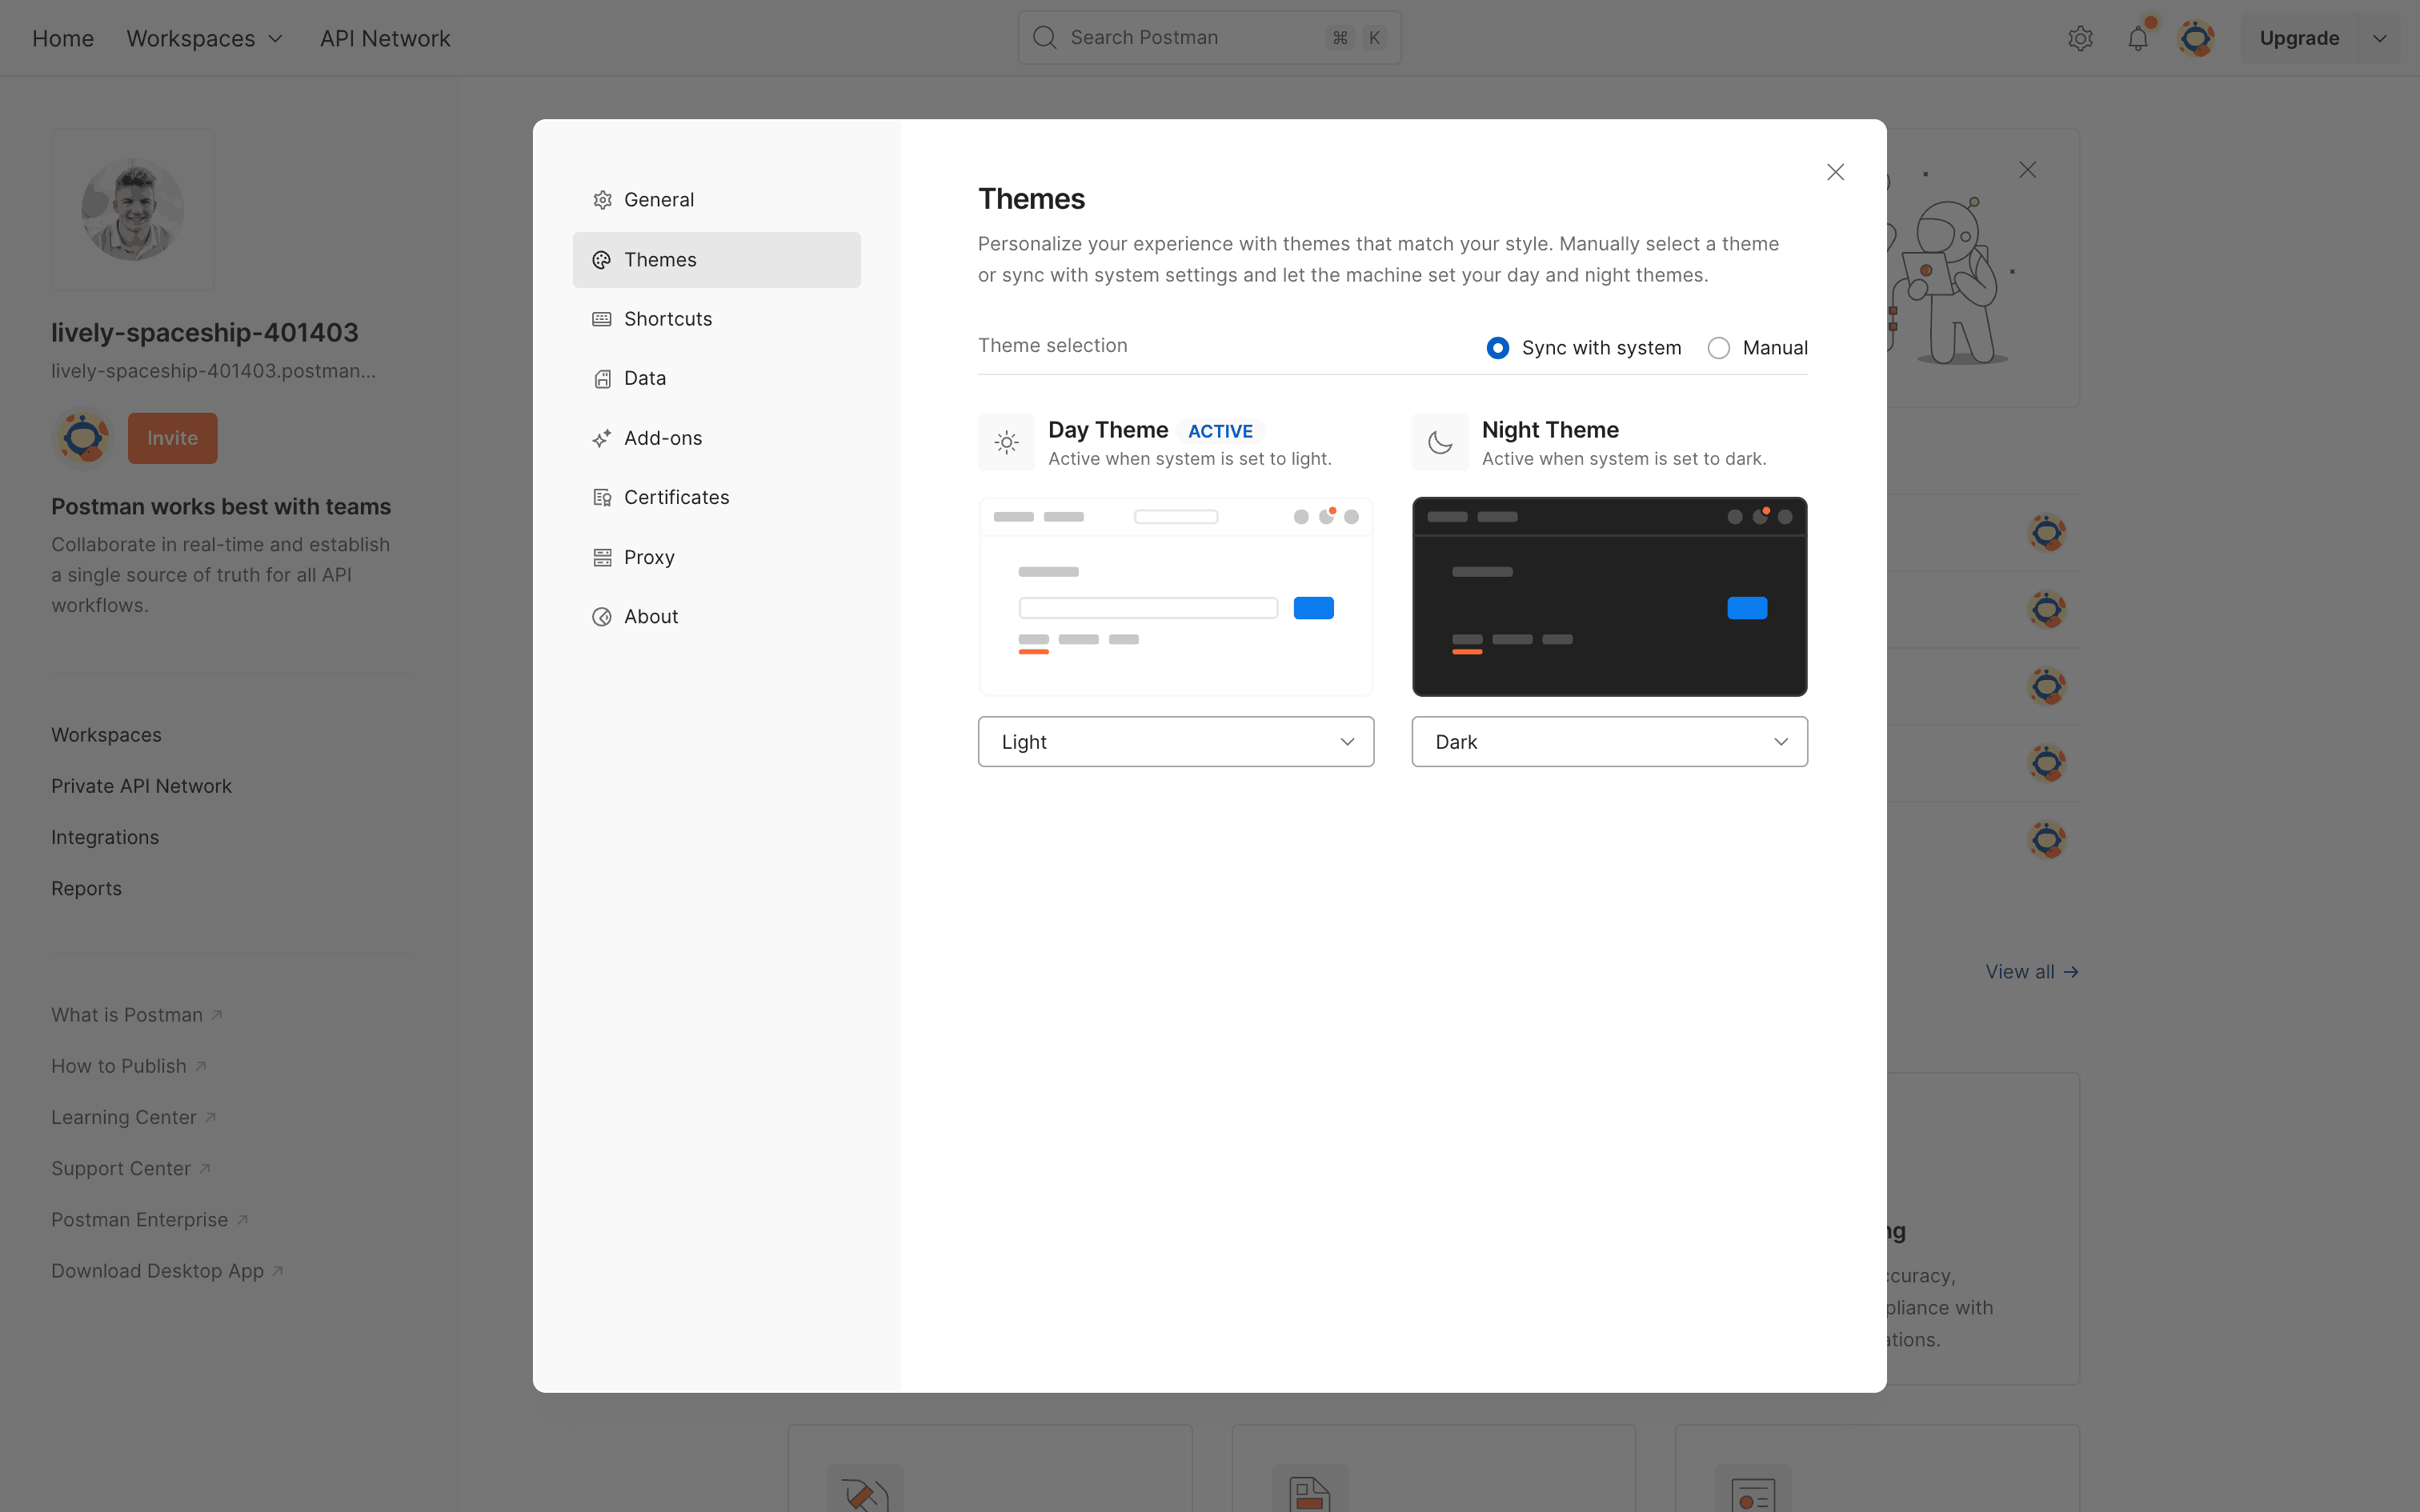Select the Sync with system radio button

(1497, 348)
